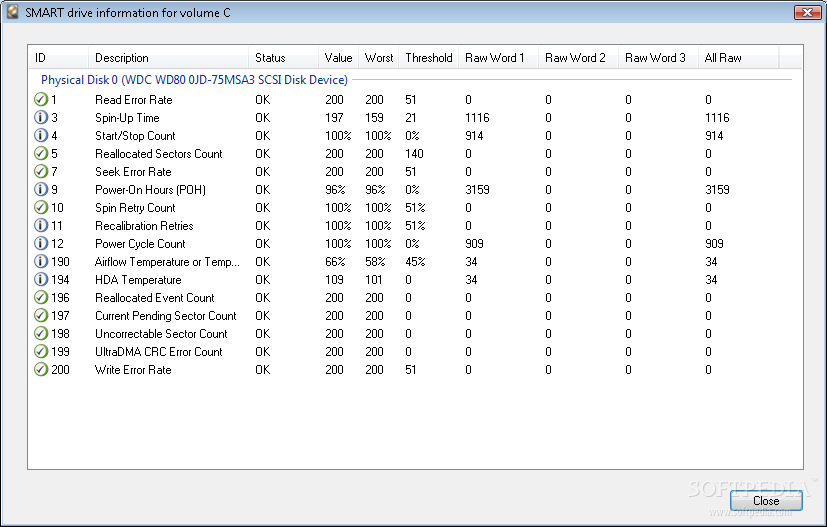Click the info icon for Recalibration Retries
Image resolution: width=827 pixels, height=527 pixels.
(41, 225)
